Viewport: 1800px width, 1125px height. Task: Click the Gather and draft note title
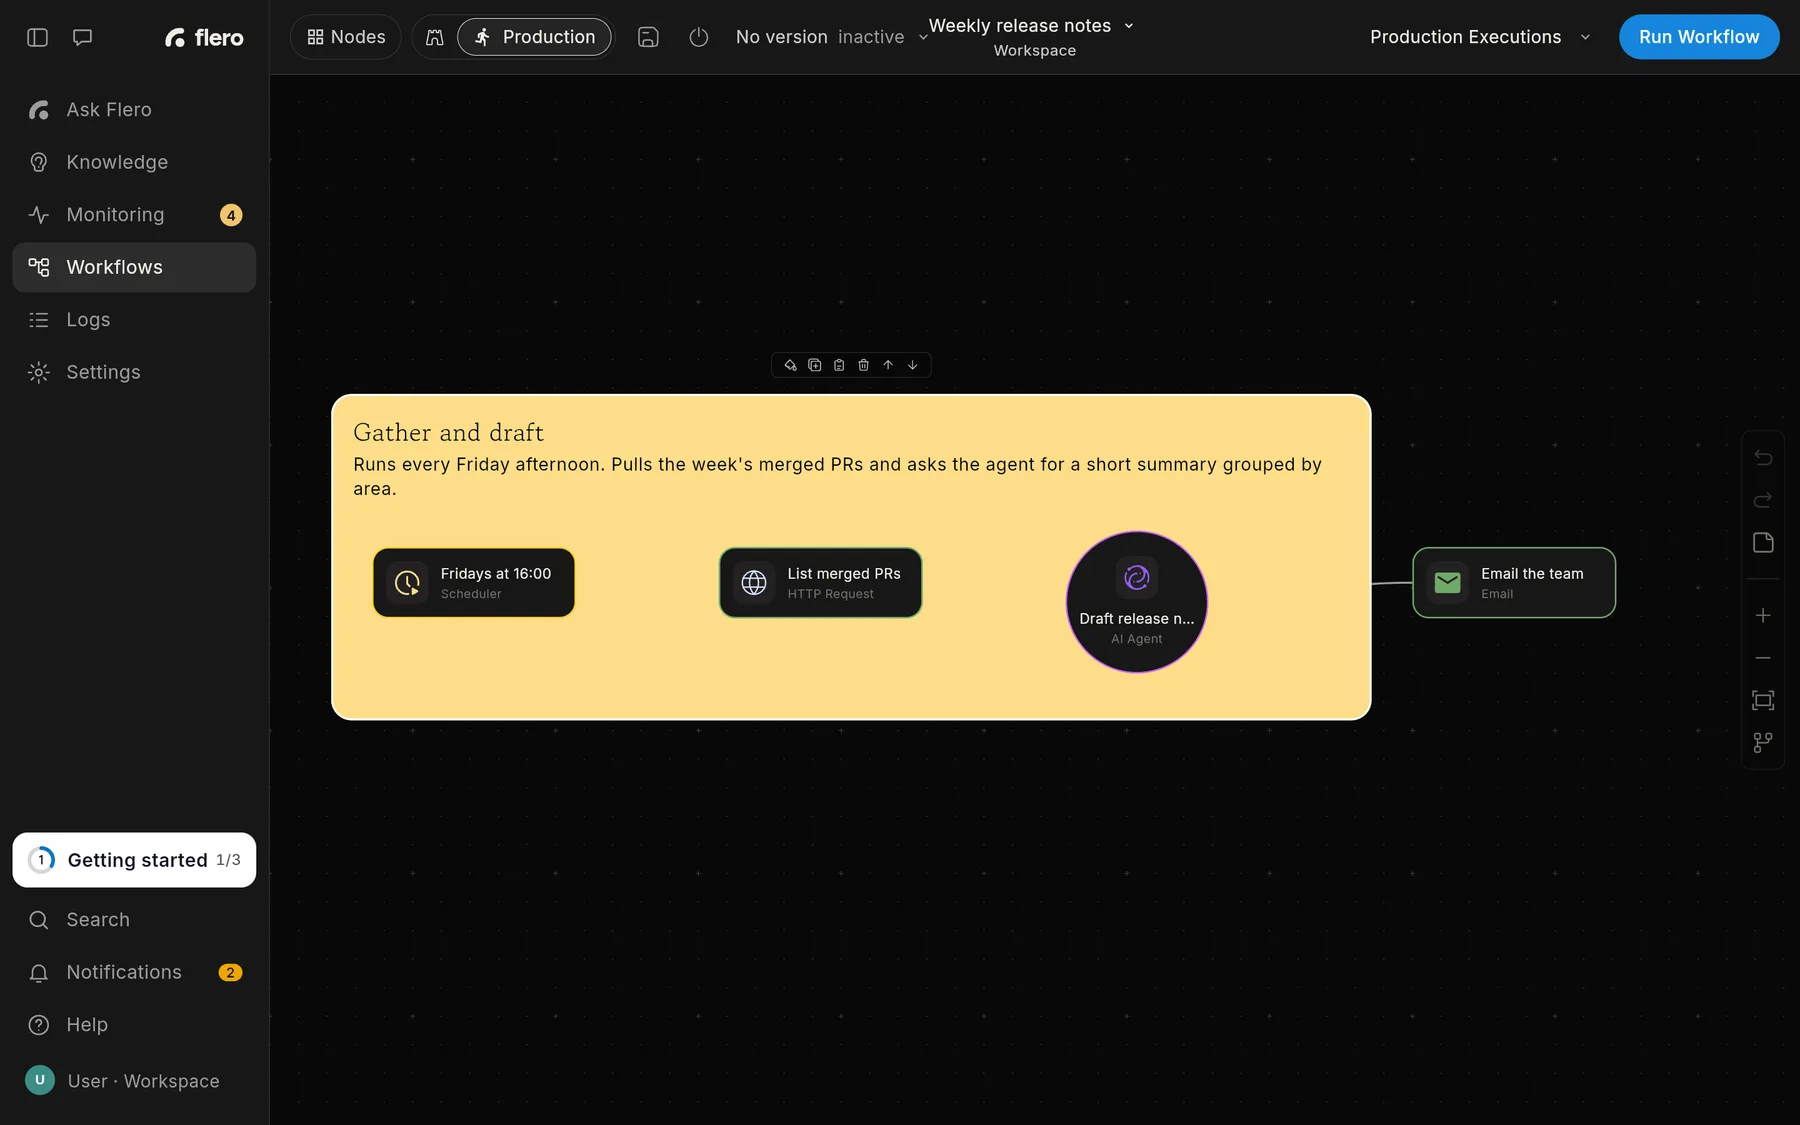[x=449, y=433]
